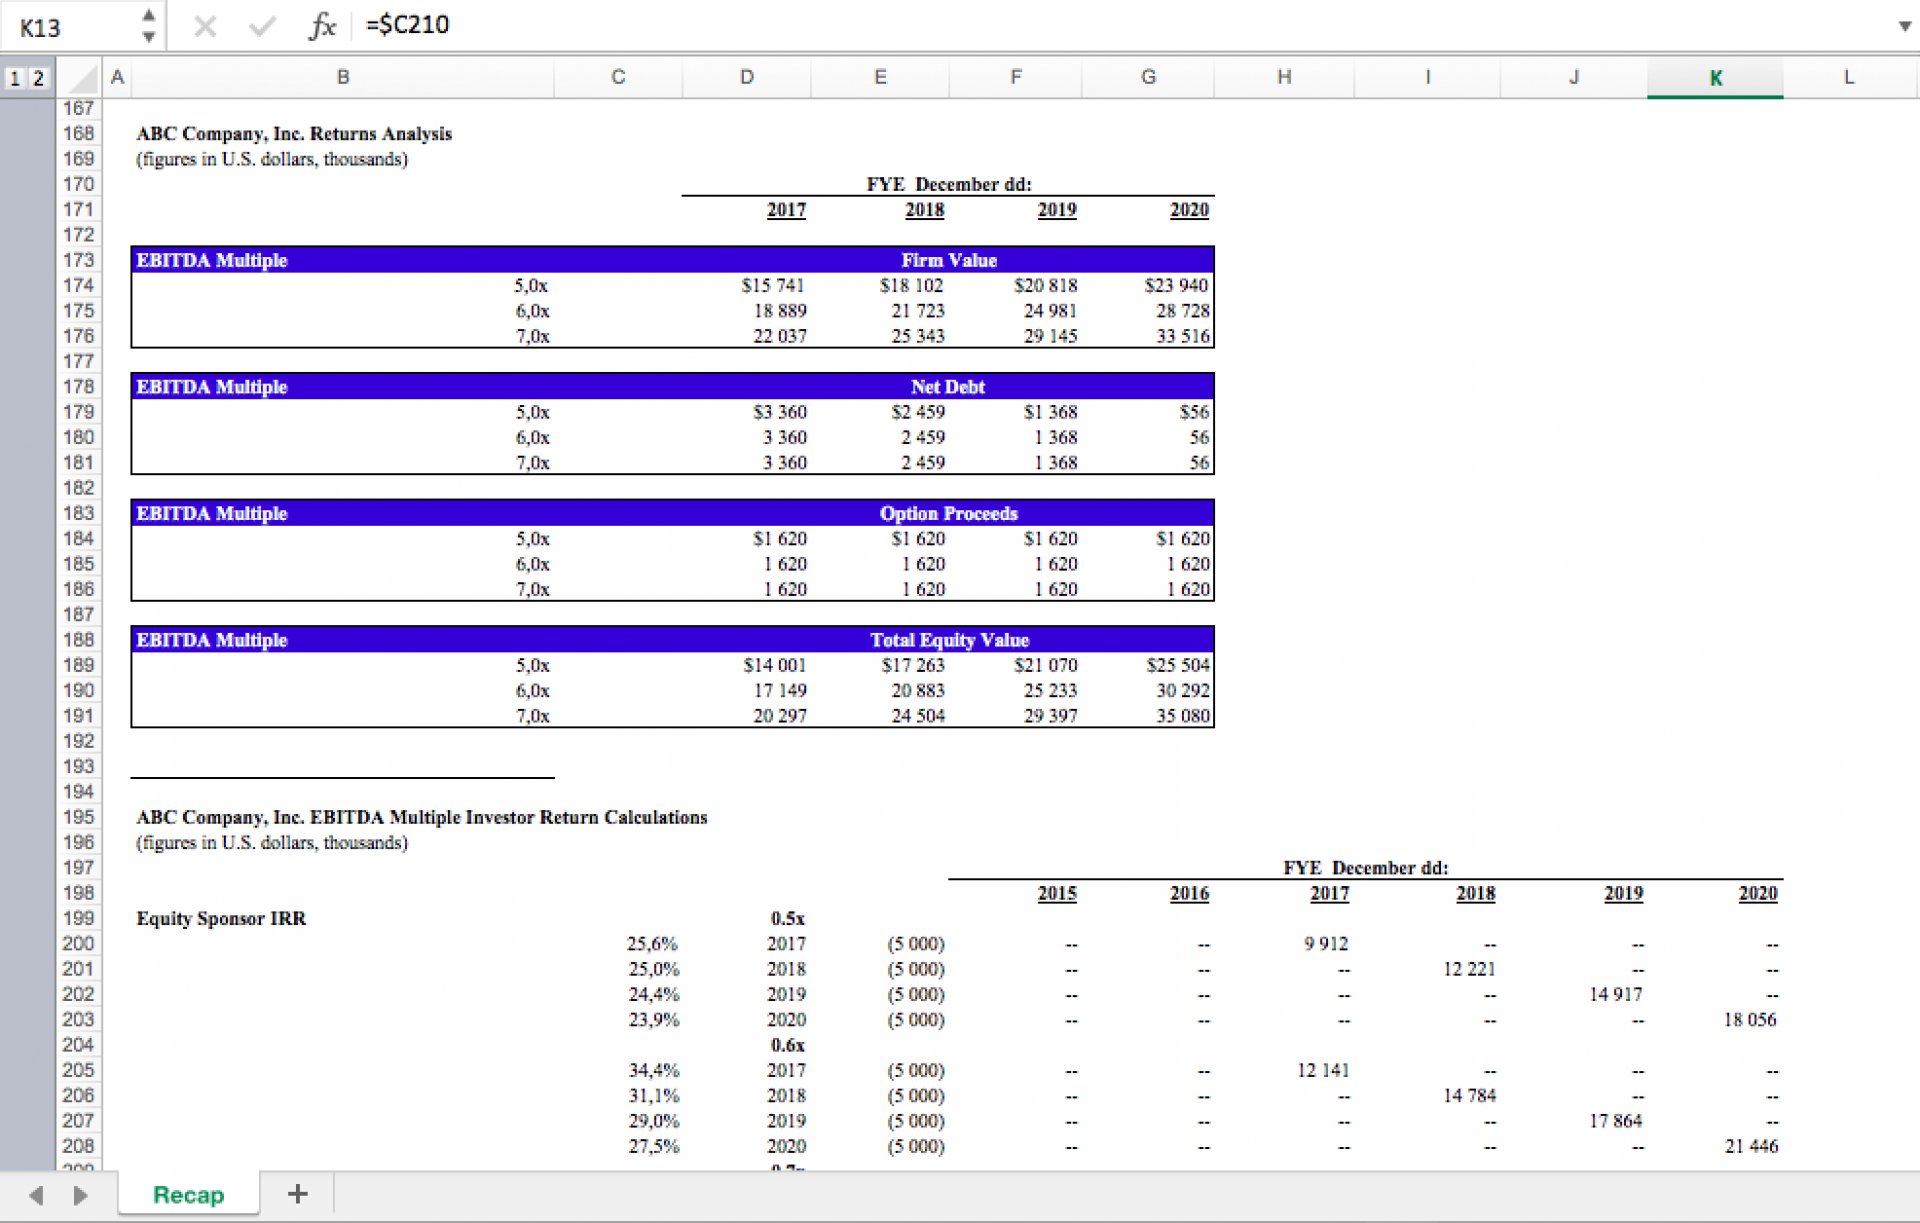
Task: Click the 33 516 firm value cell
Action: click(1182, 336)
